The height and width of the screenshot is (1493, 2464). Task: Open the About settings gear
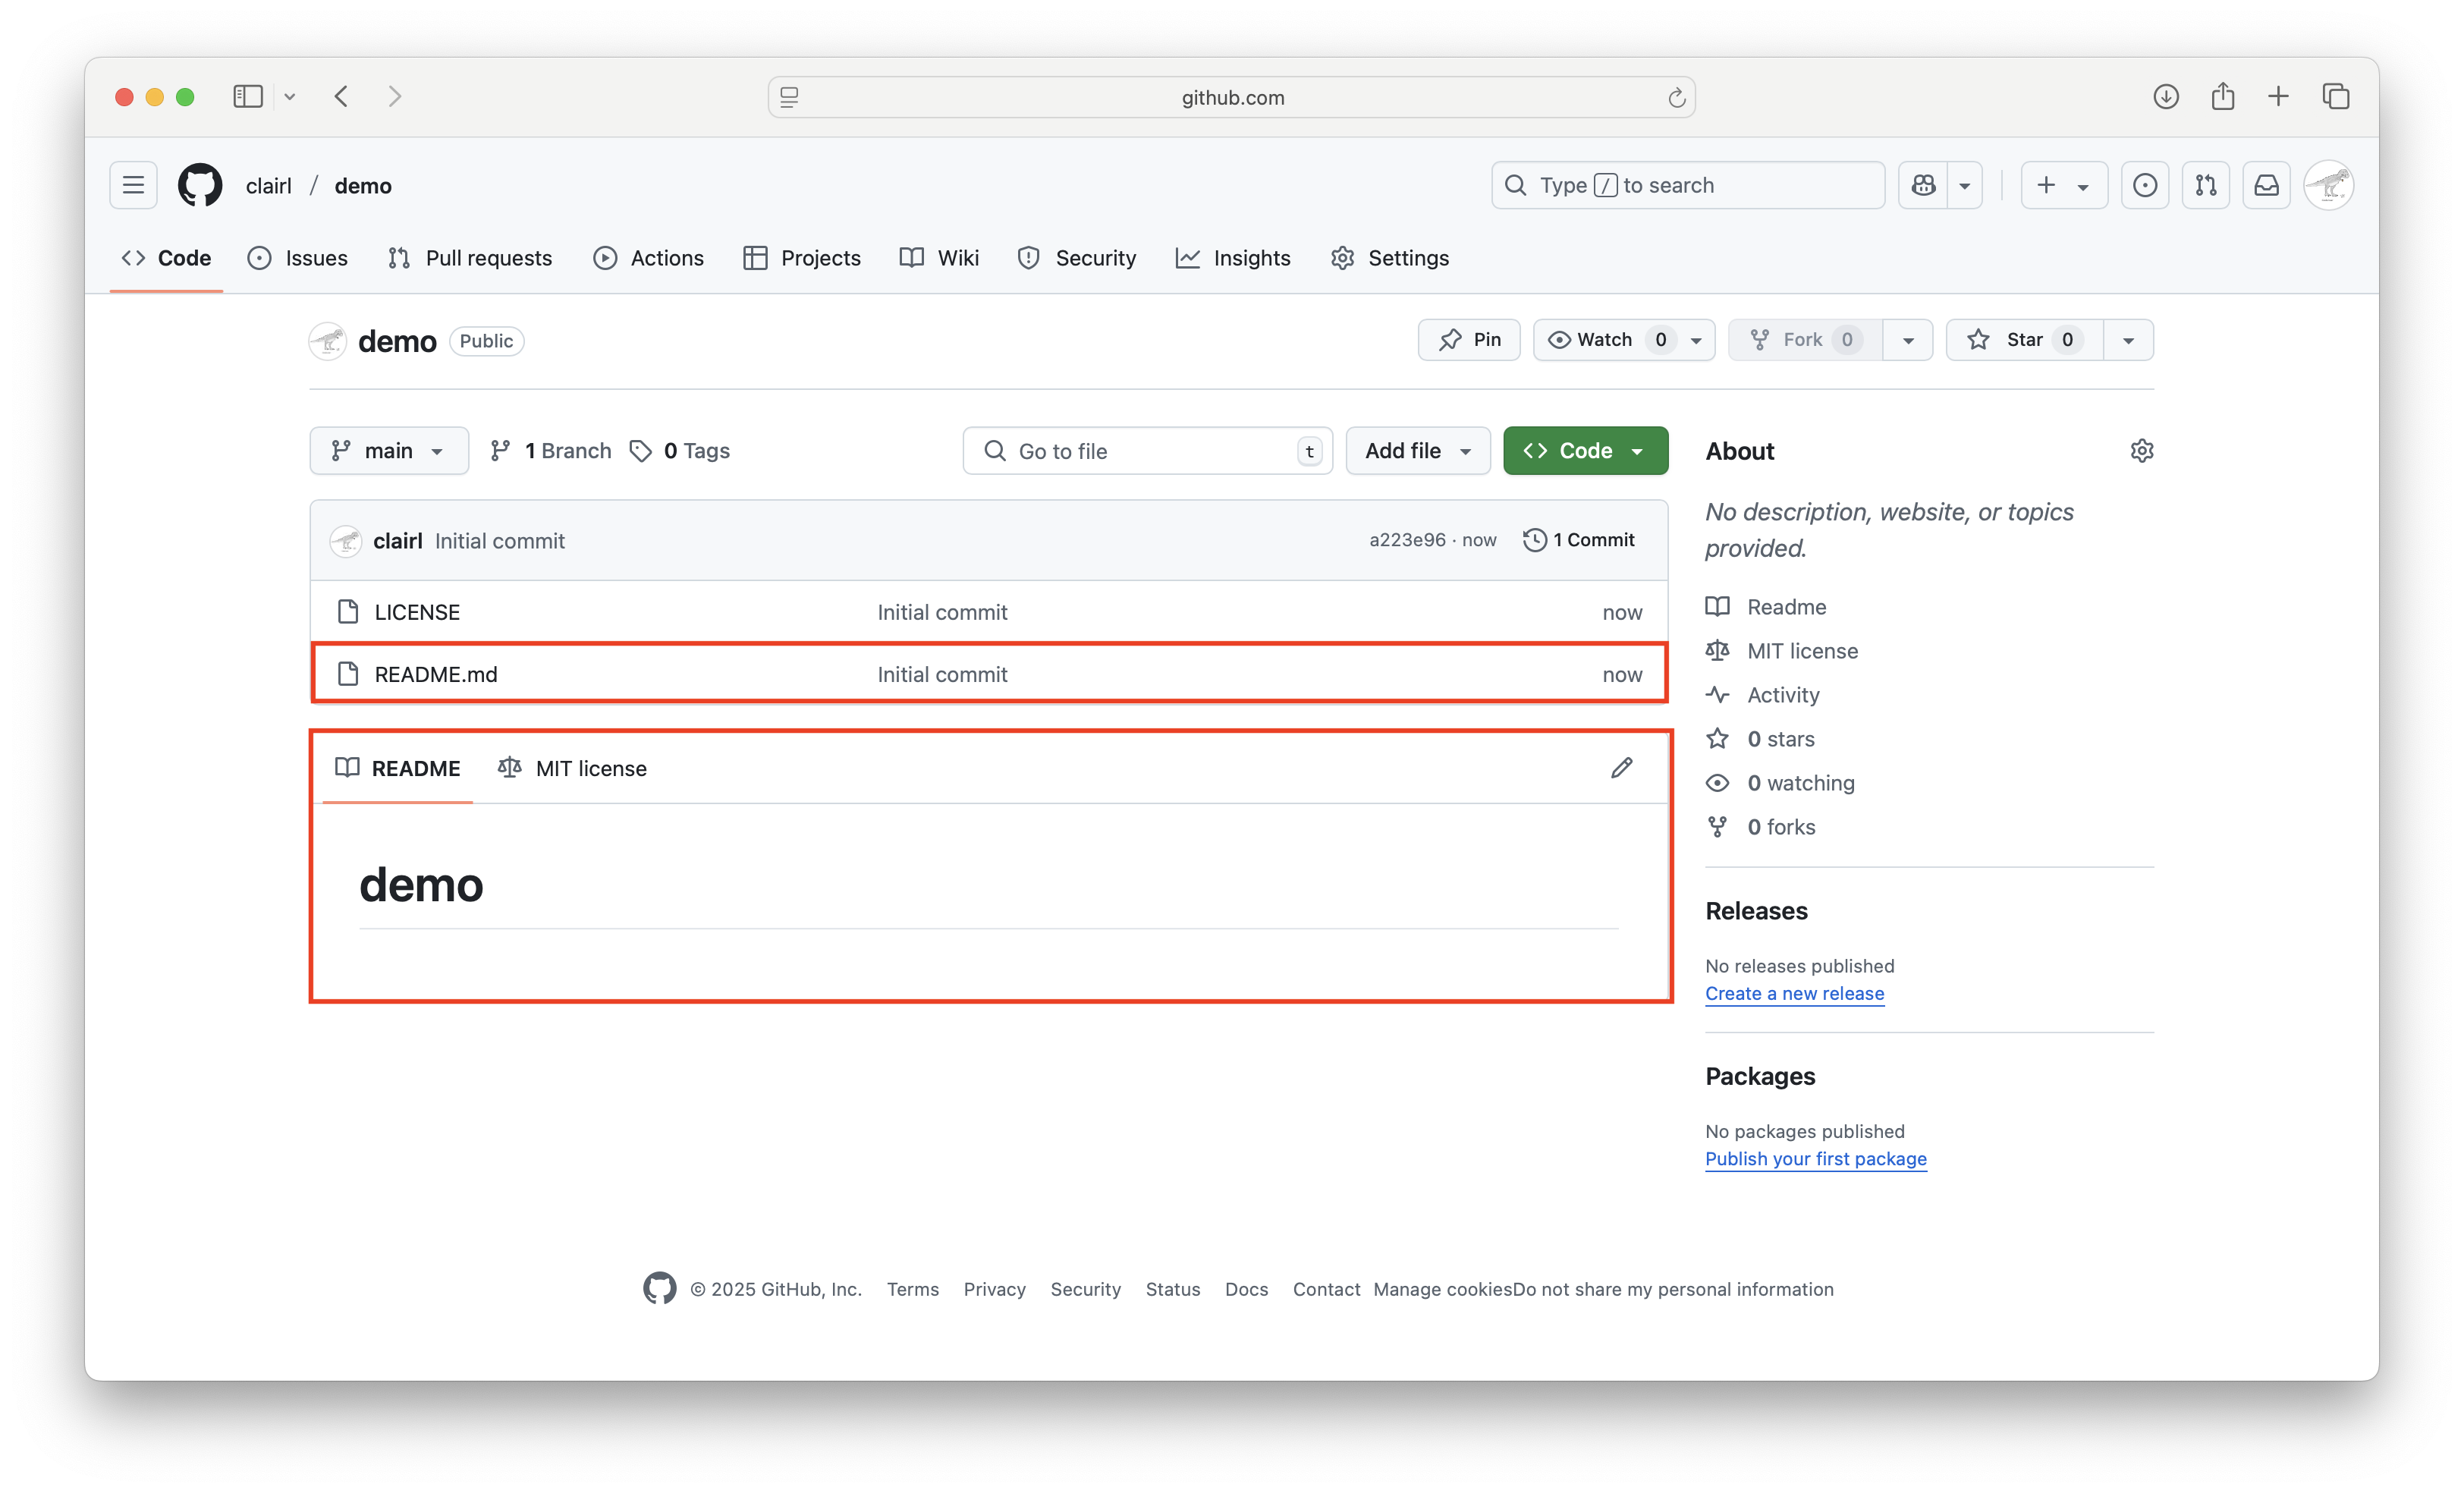[x=2141, y=451]
